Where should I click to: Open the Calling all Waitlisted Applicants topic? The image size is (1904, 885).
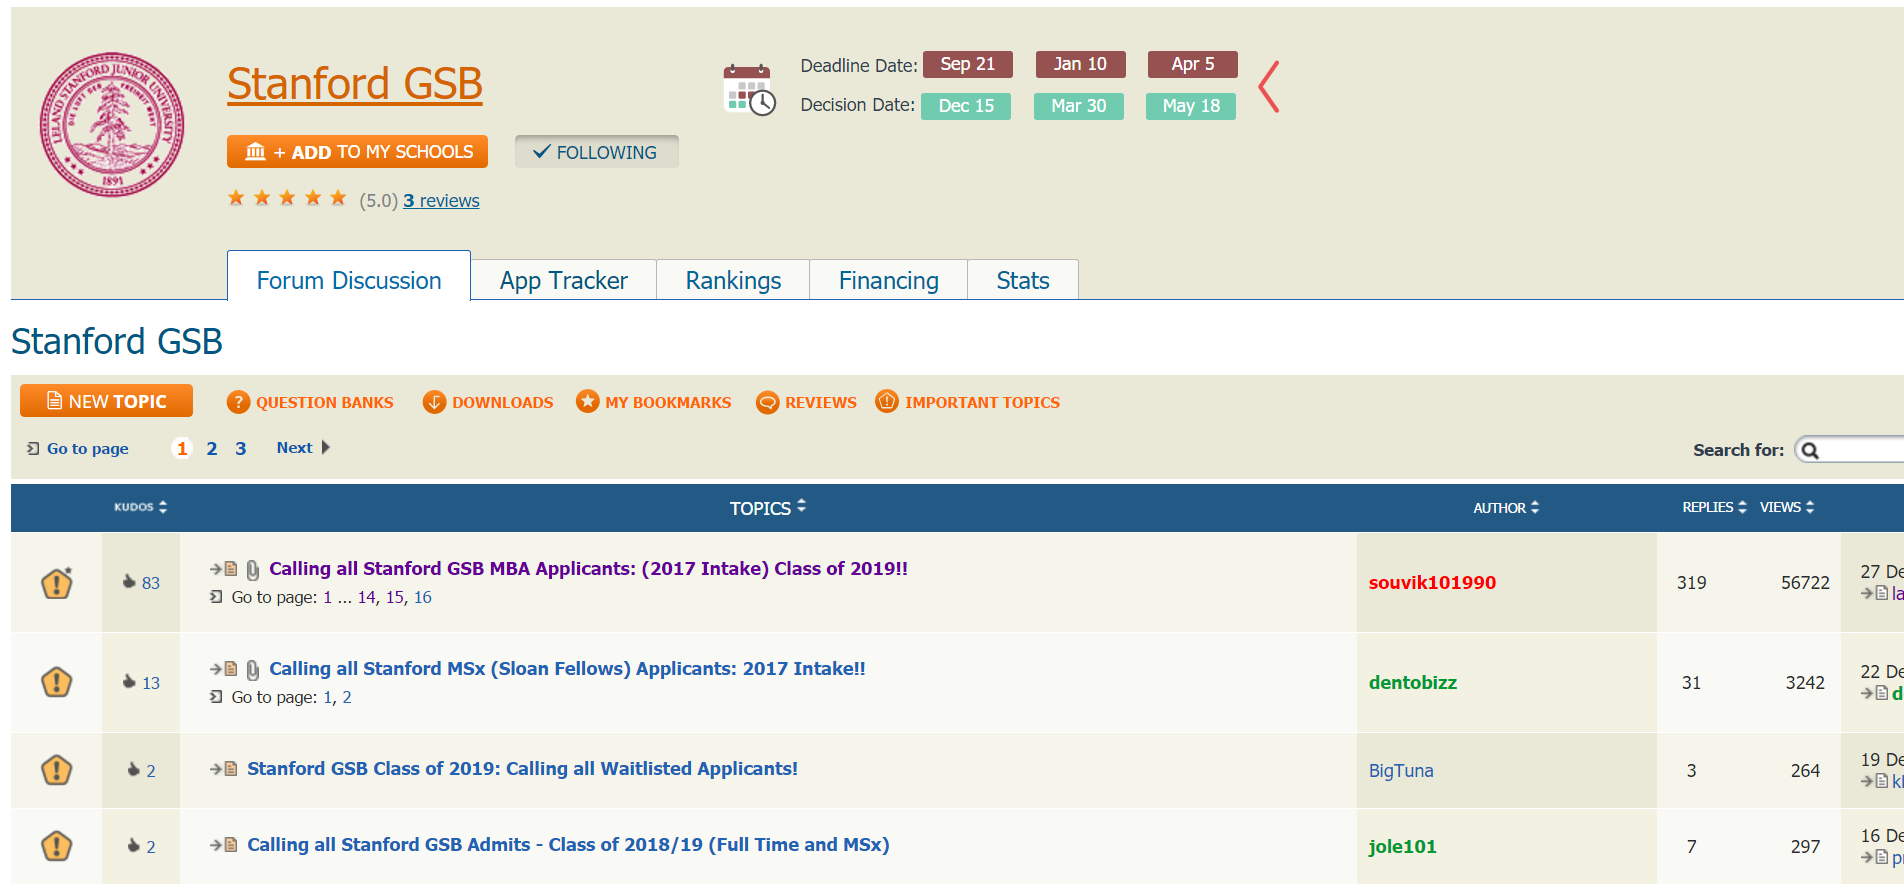[x=522, y=768]
